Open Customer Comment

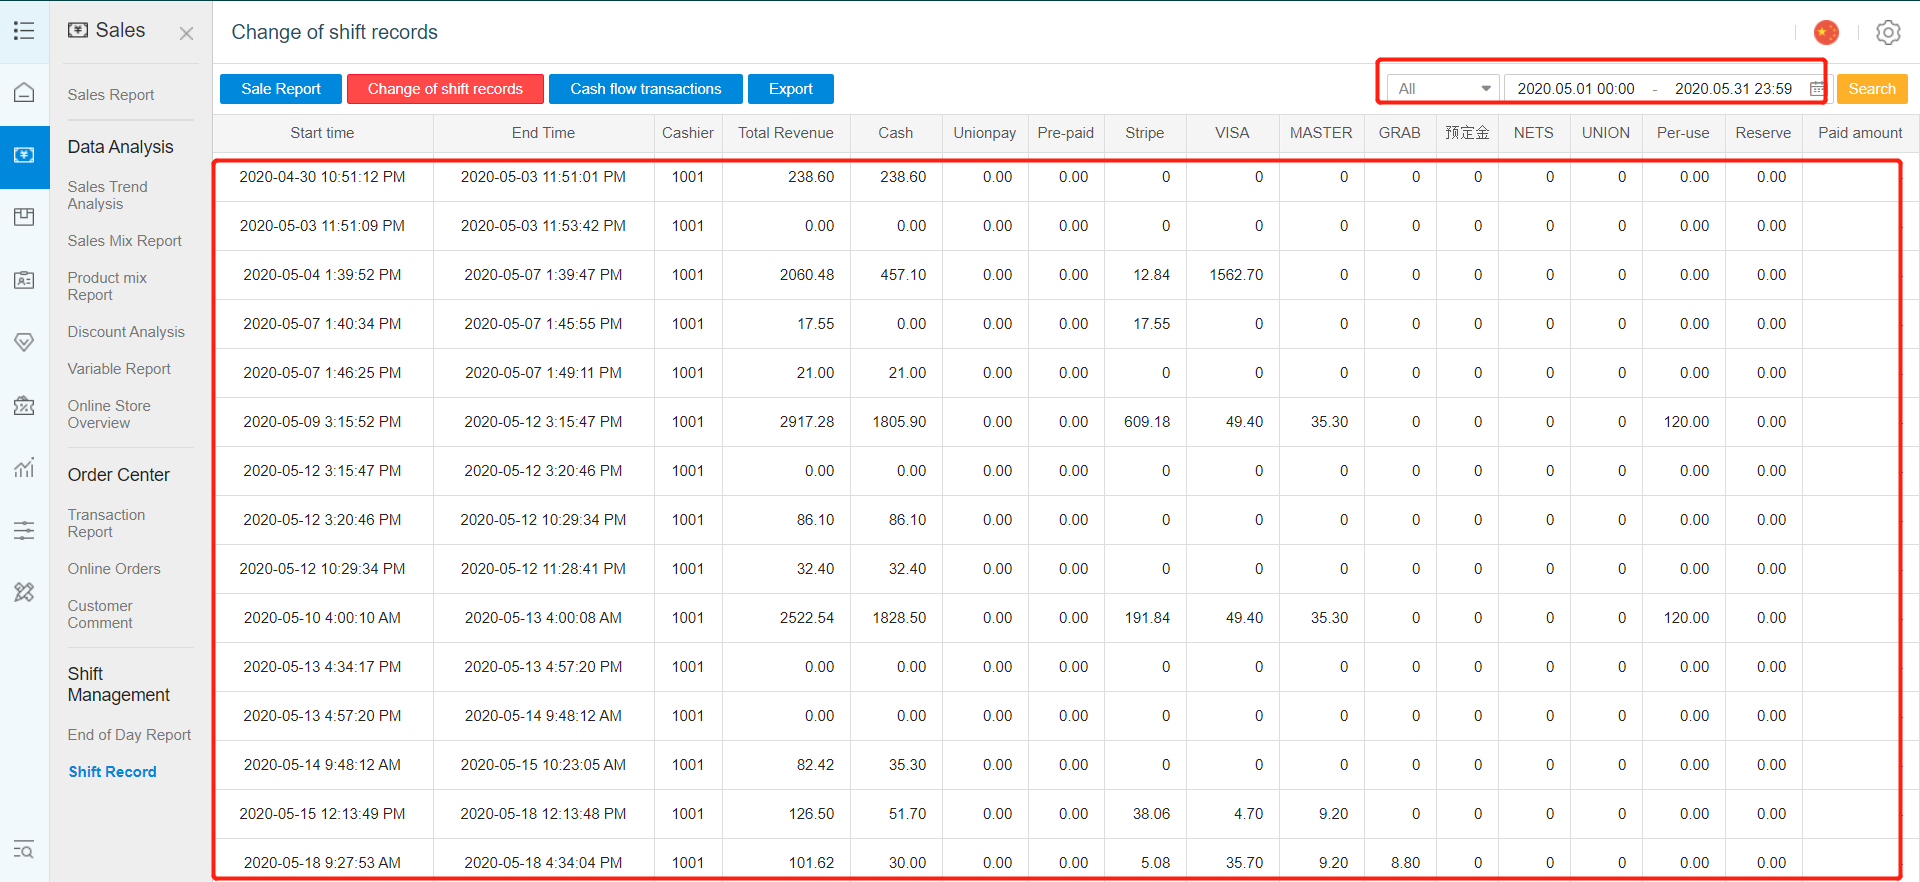tap(100, 614)
